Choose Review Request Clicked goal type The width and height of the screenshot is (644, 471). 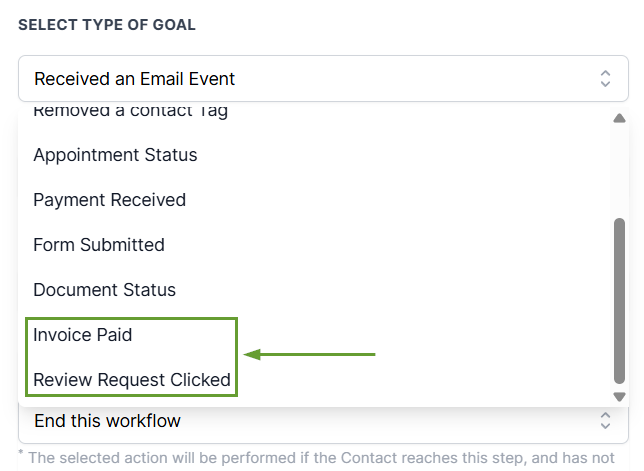pos(132,380)
